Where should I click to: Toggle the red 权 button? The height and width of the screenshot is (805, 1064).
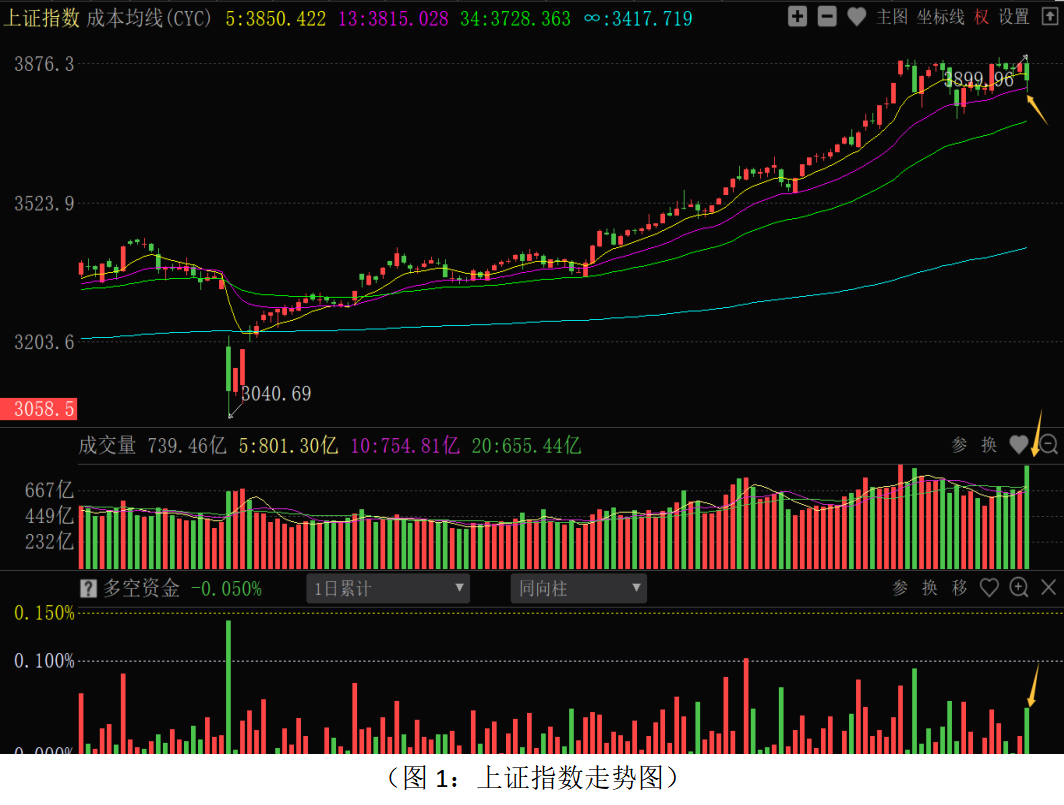(x=981, y=17)
